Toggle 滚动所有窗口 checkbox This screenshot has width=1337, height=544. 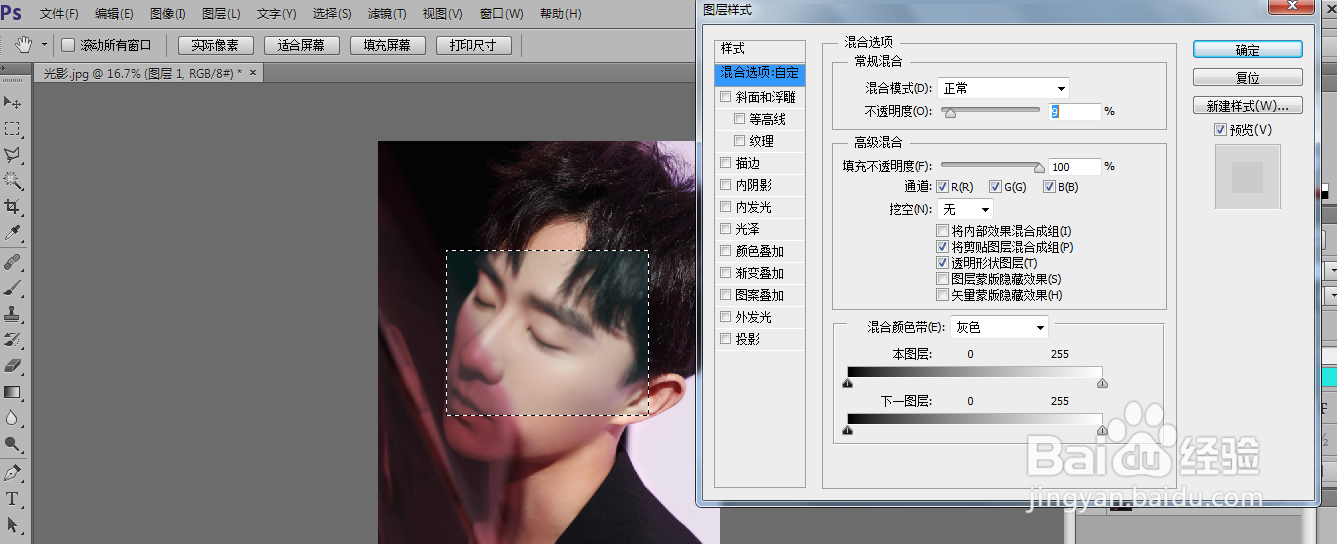tap(68, 45)
